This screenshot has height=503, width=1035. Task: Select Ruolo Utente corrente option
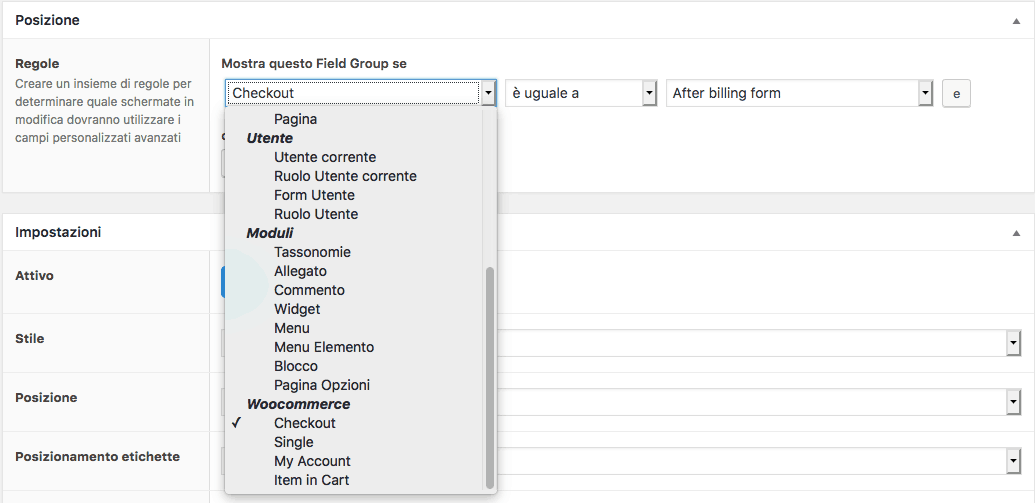pos(345,176)
